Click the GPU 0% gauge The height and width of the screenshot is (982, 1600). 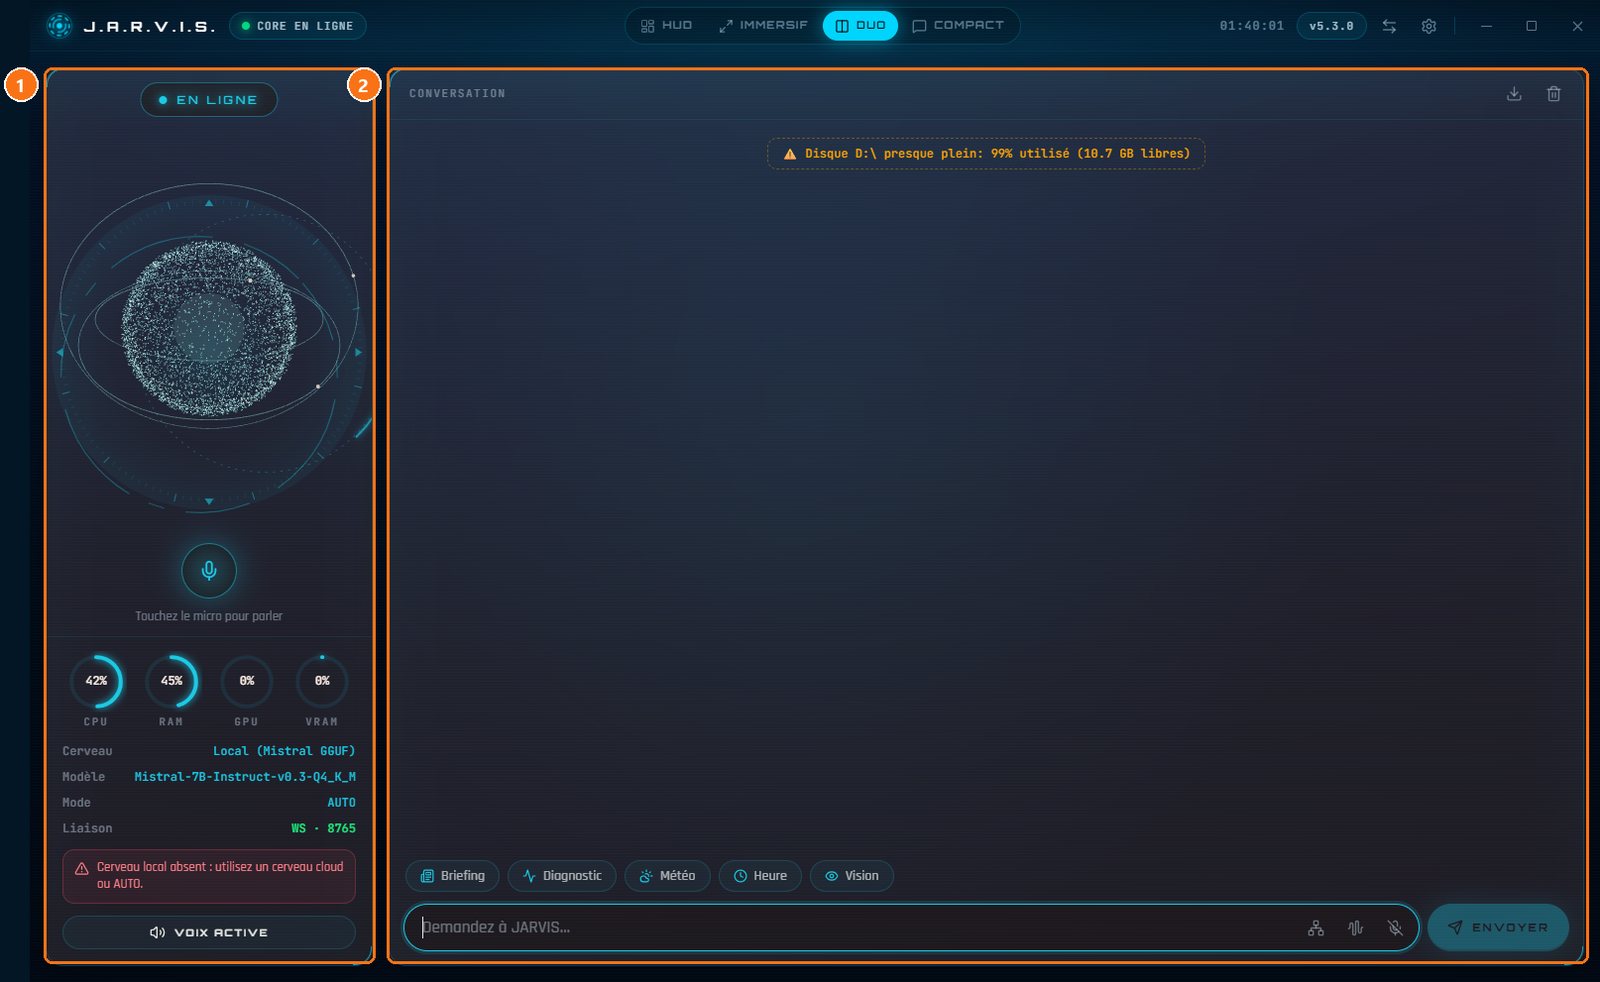tap(247, 681)
